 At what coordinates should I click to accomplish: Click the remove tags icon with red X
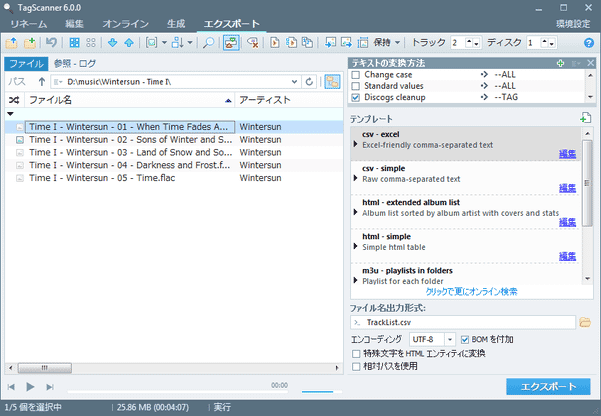tap(253, 43)
